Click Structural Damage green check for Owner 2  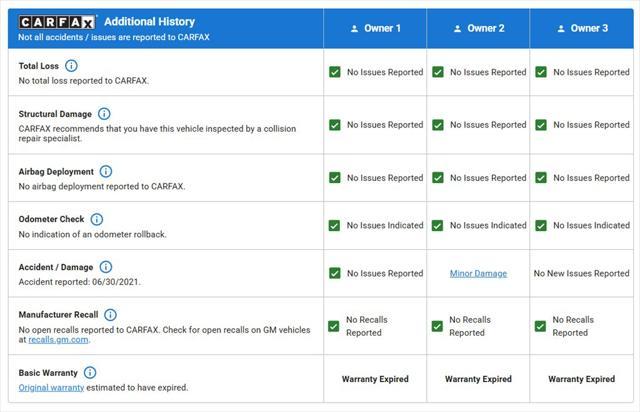click(438, 125)
